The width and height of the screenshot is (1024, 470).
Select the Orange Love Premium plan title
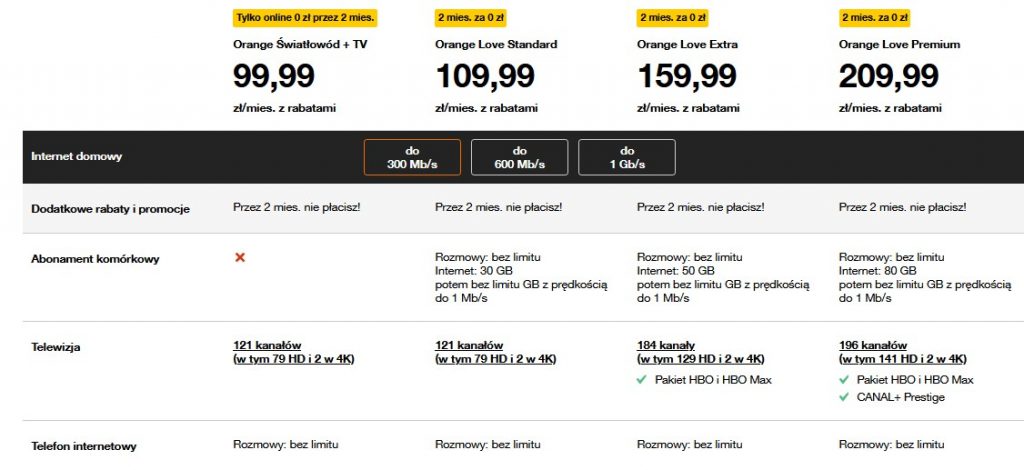(899, 45)
